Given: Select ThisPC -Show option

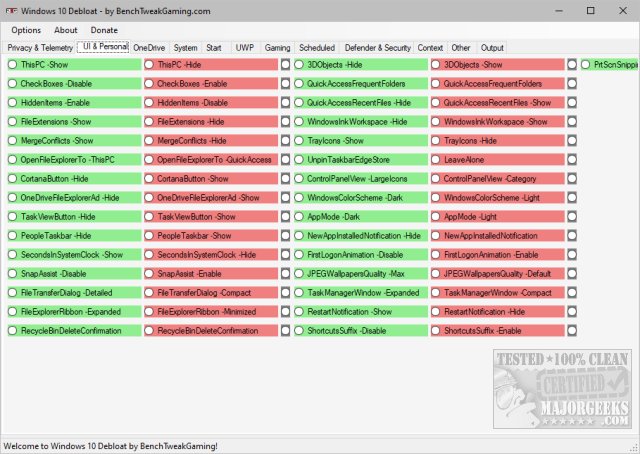Looking at the screenshot, I should point(74,65).
